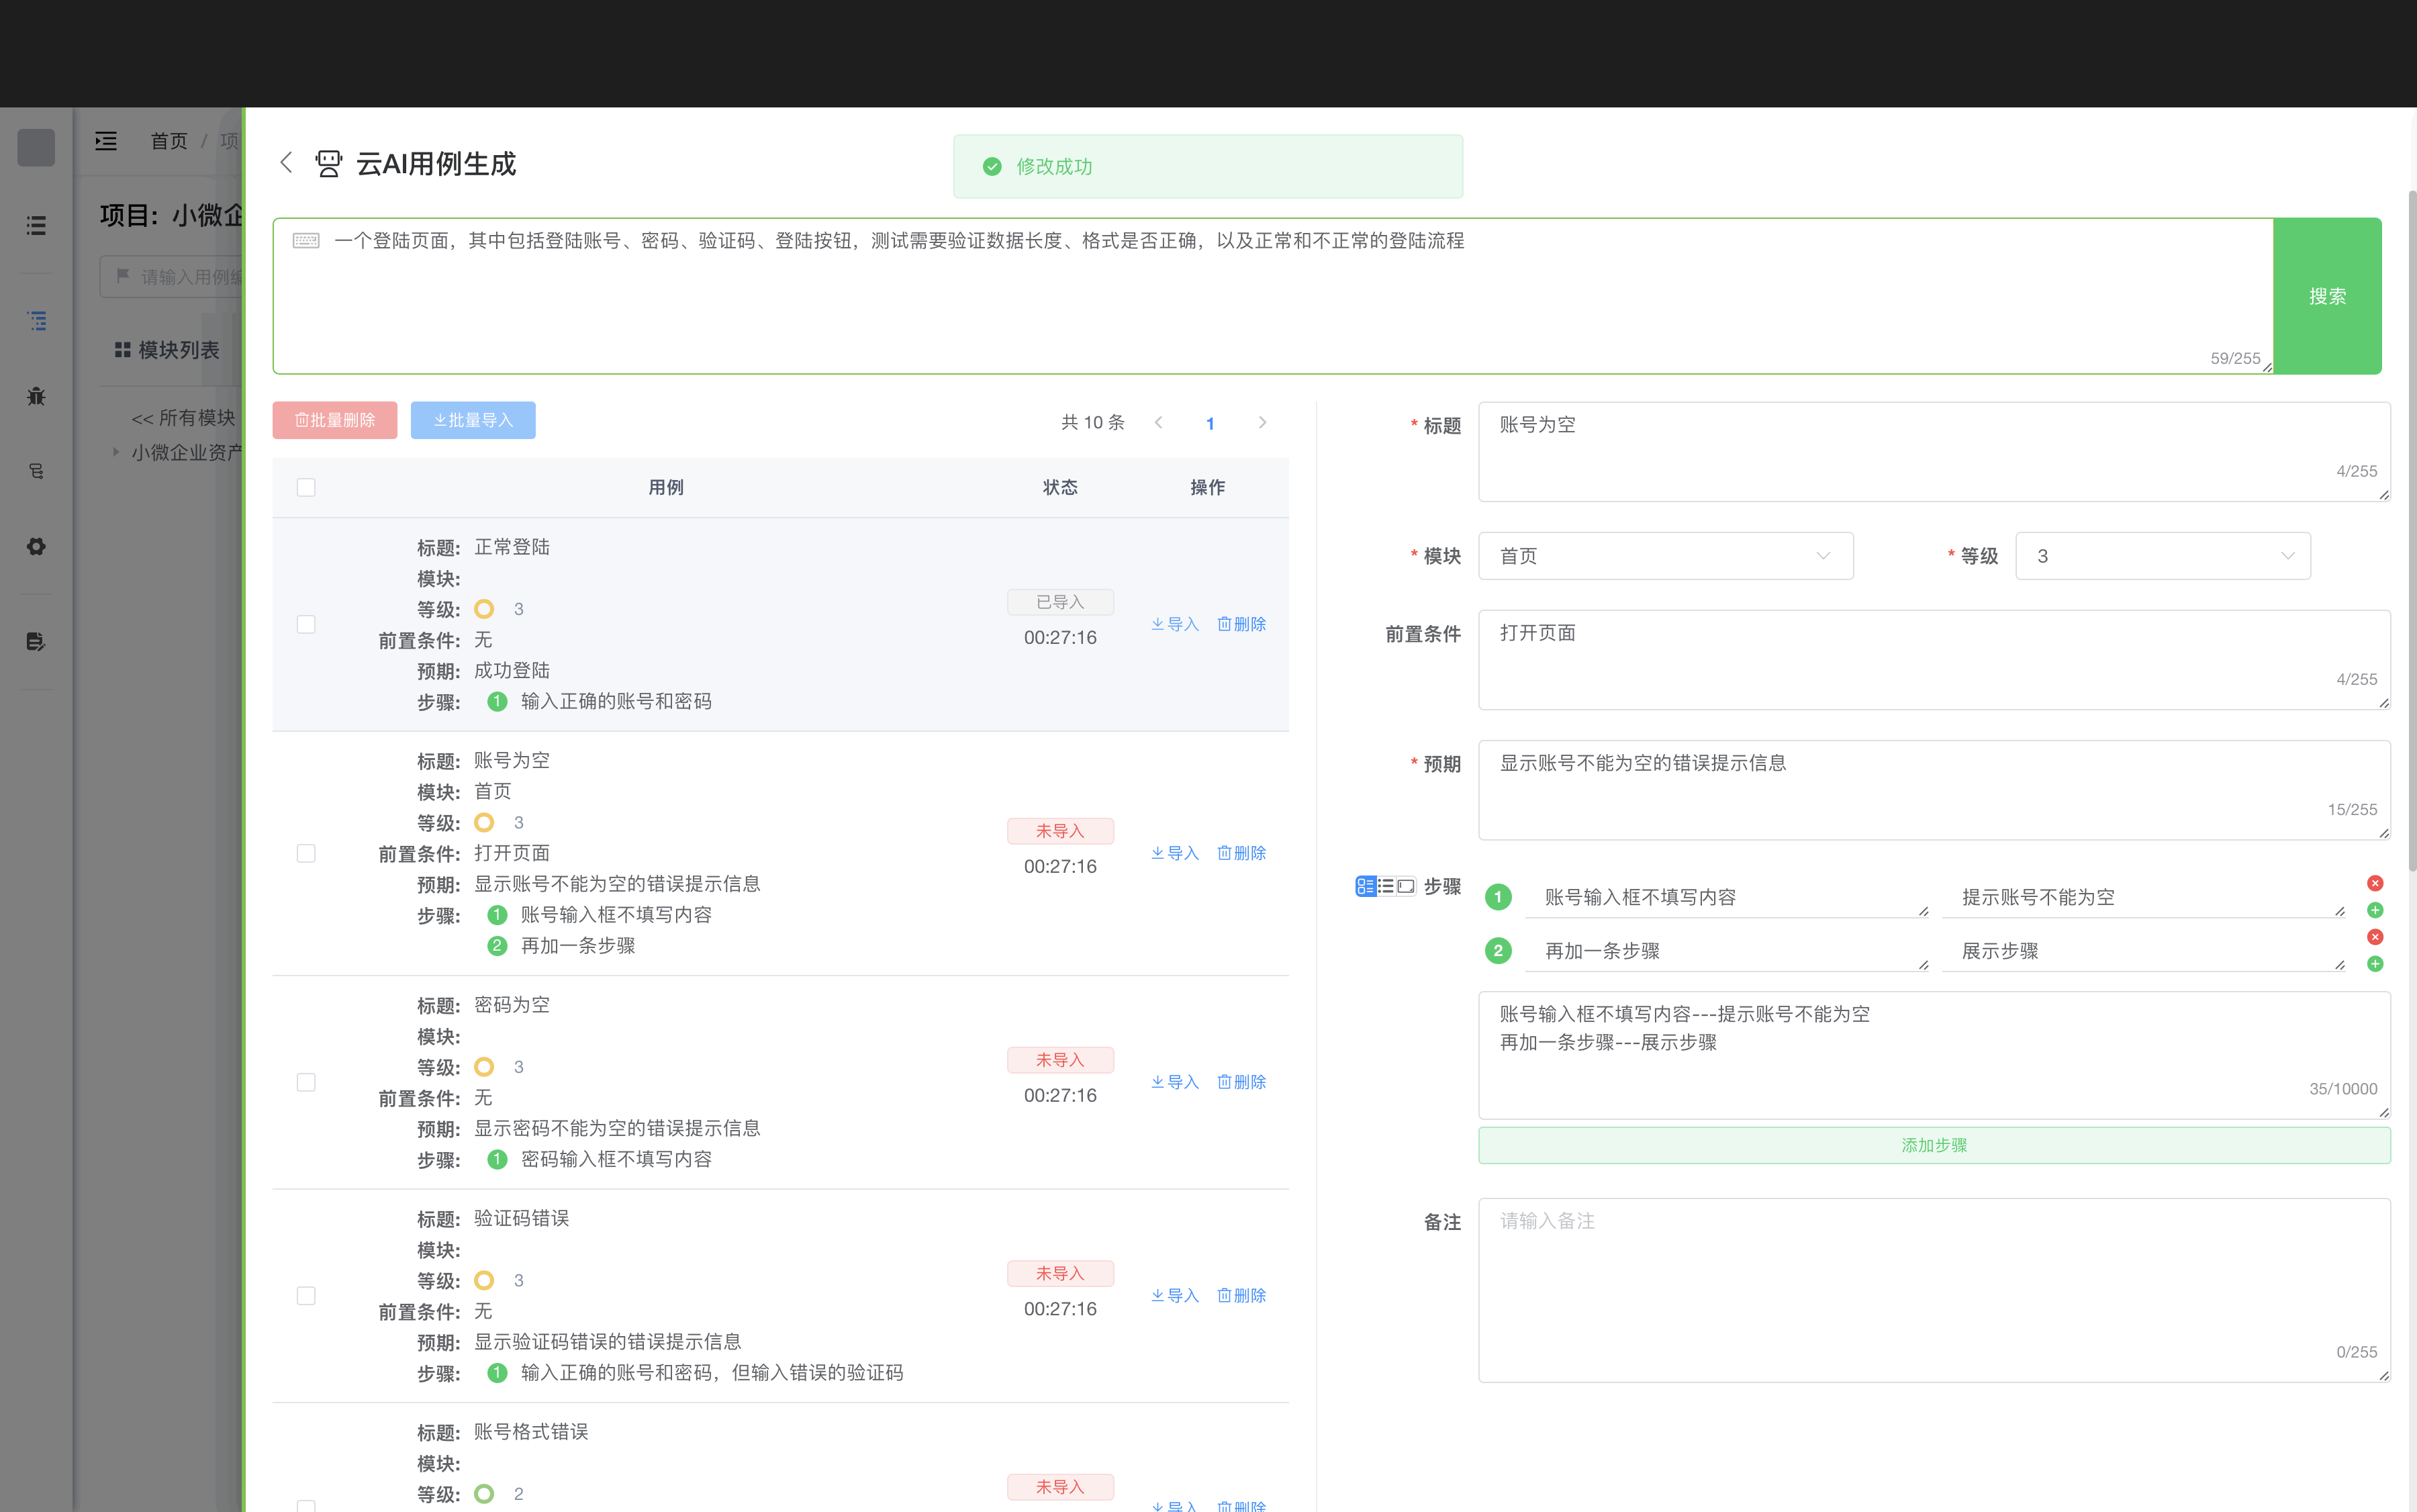Select the bullet list view icon for 步骤

click(x=1386, y=886)
